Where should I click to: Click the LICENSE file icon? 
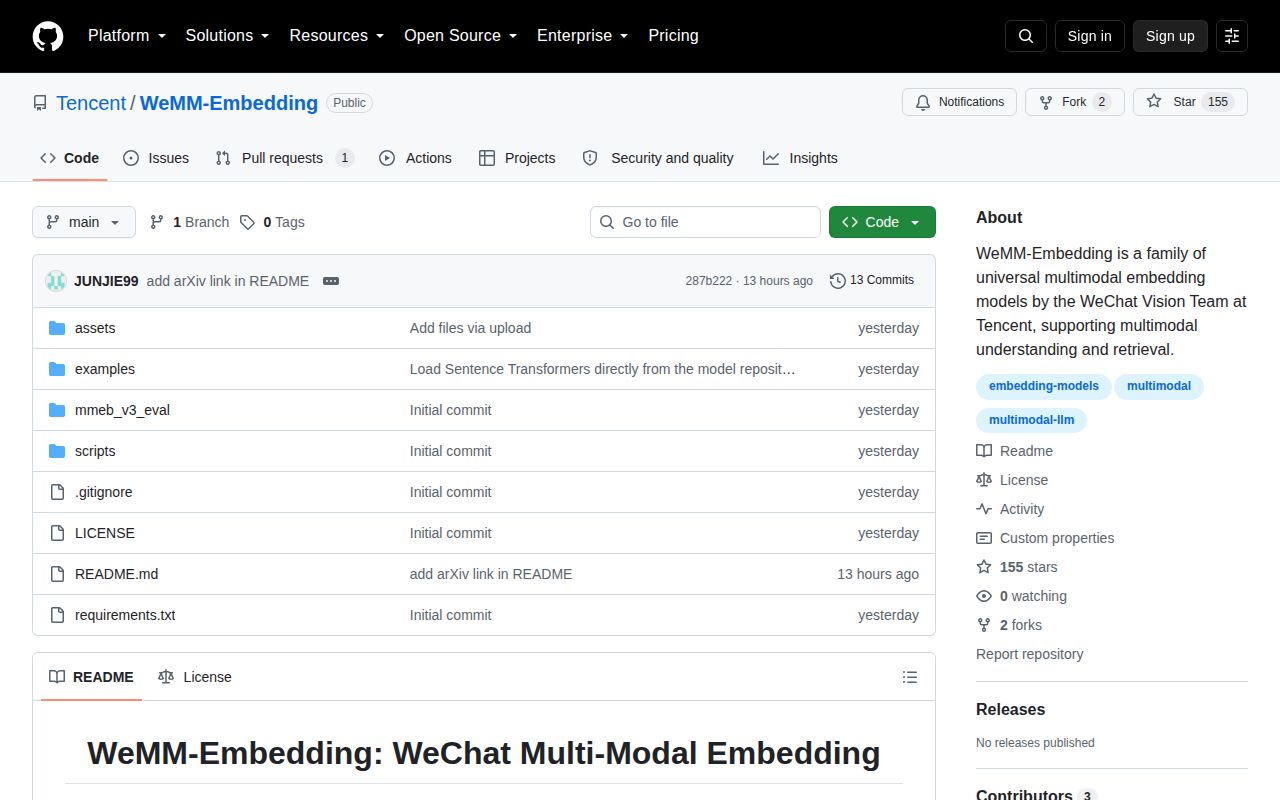(x=57, y=533)
